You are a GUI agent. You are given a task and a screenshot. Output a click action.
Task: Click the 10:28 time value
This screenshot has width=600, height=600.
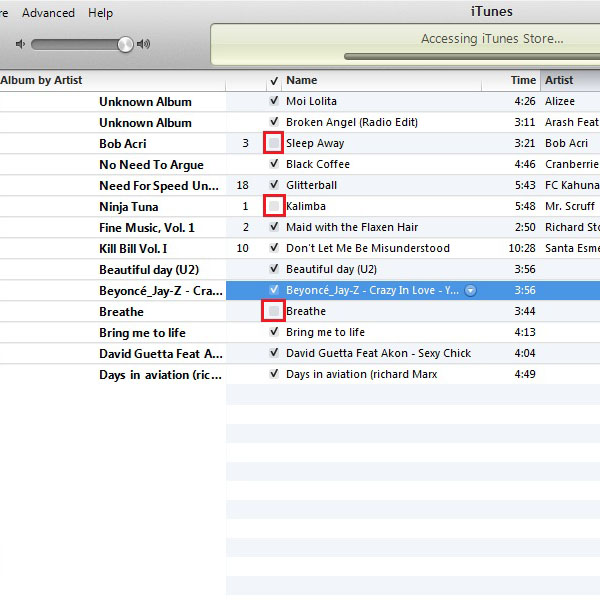[x=522, y=248]
